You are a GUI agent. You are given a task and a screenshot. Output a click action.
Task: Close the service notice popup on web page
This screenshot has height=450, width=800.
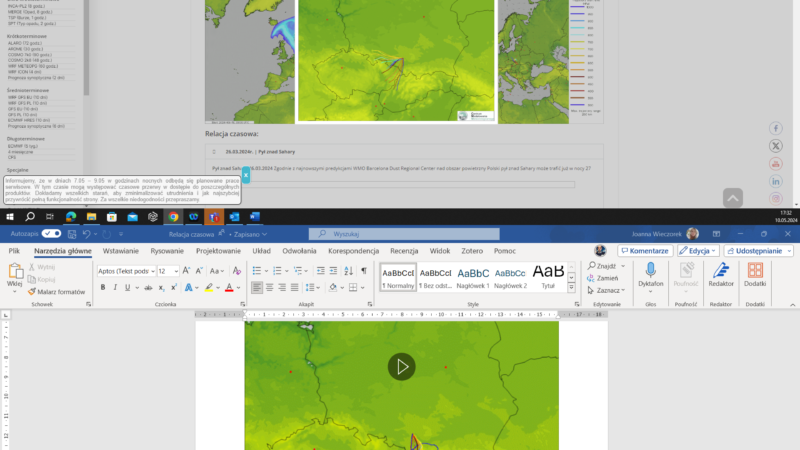[x=246, y=175]
